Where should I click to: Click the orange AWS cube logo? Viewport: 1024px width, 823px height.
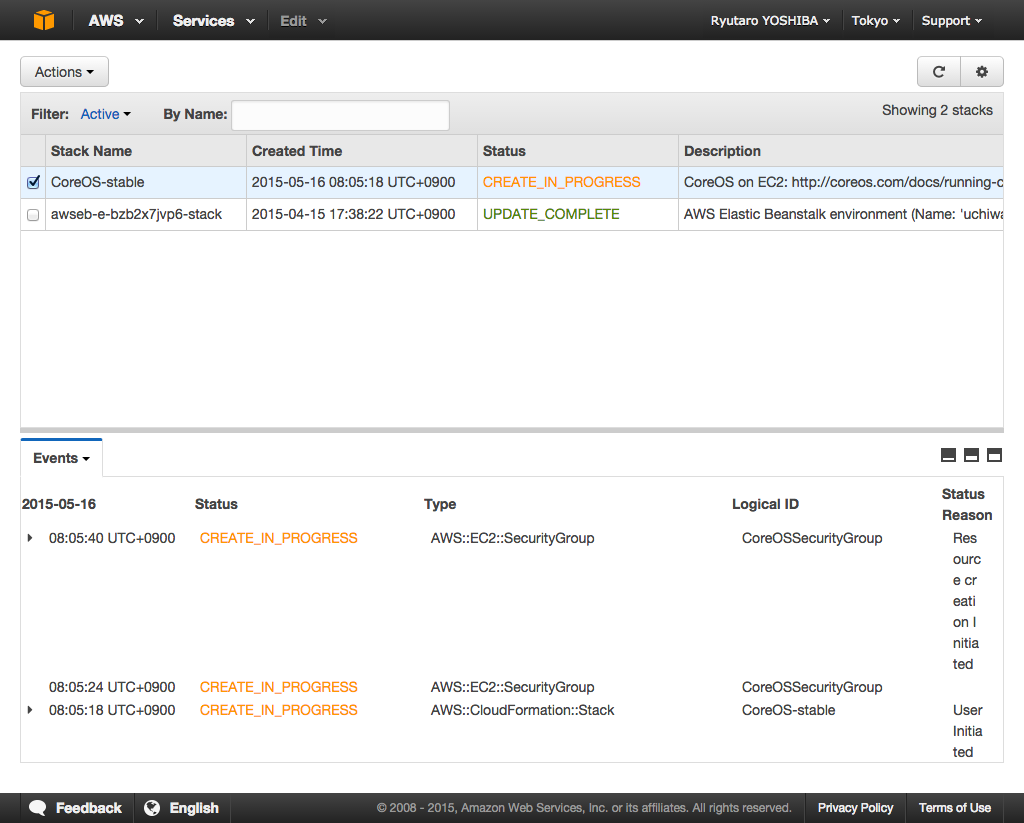click(x=44, y=20)
